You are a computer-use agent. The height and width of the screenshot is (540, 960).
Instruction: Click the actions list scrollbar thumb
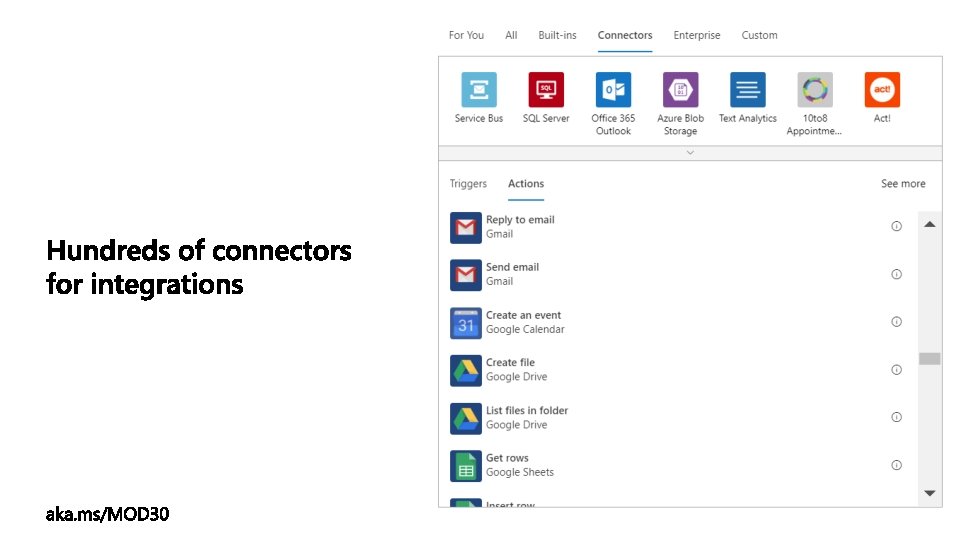click(x=929, y=359)
